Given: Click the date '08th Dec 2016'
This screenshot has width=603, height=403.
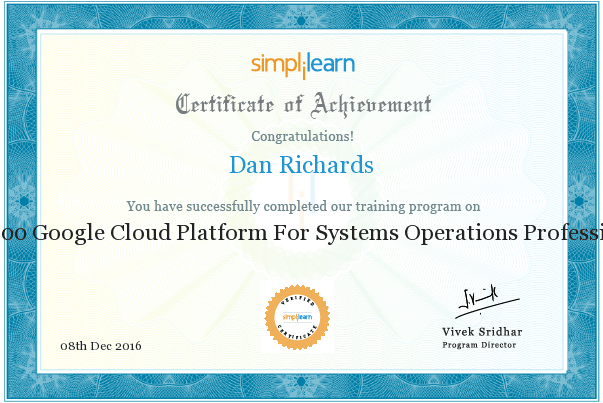Looking at the screenshot, I should coord(101,346).
